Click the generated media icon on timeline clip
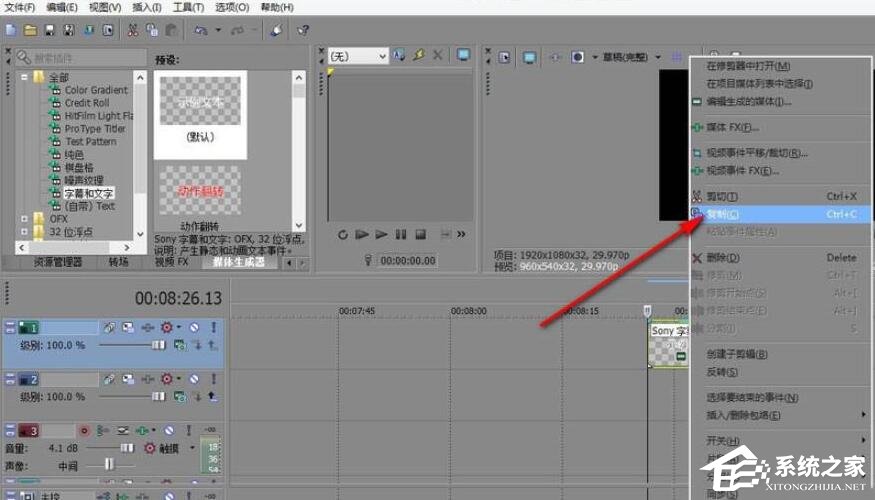 coord(681,356)
